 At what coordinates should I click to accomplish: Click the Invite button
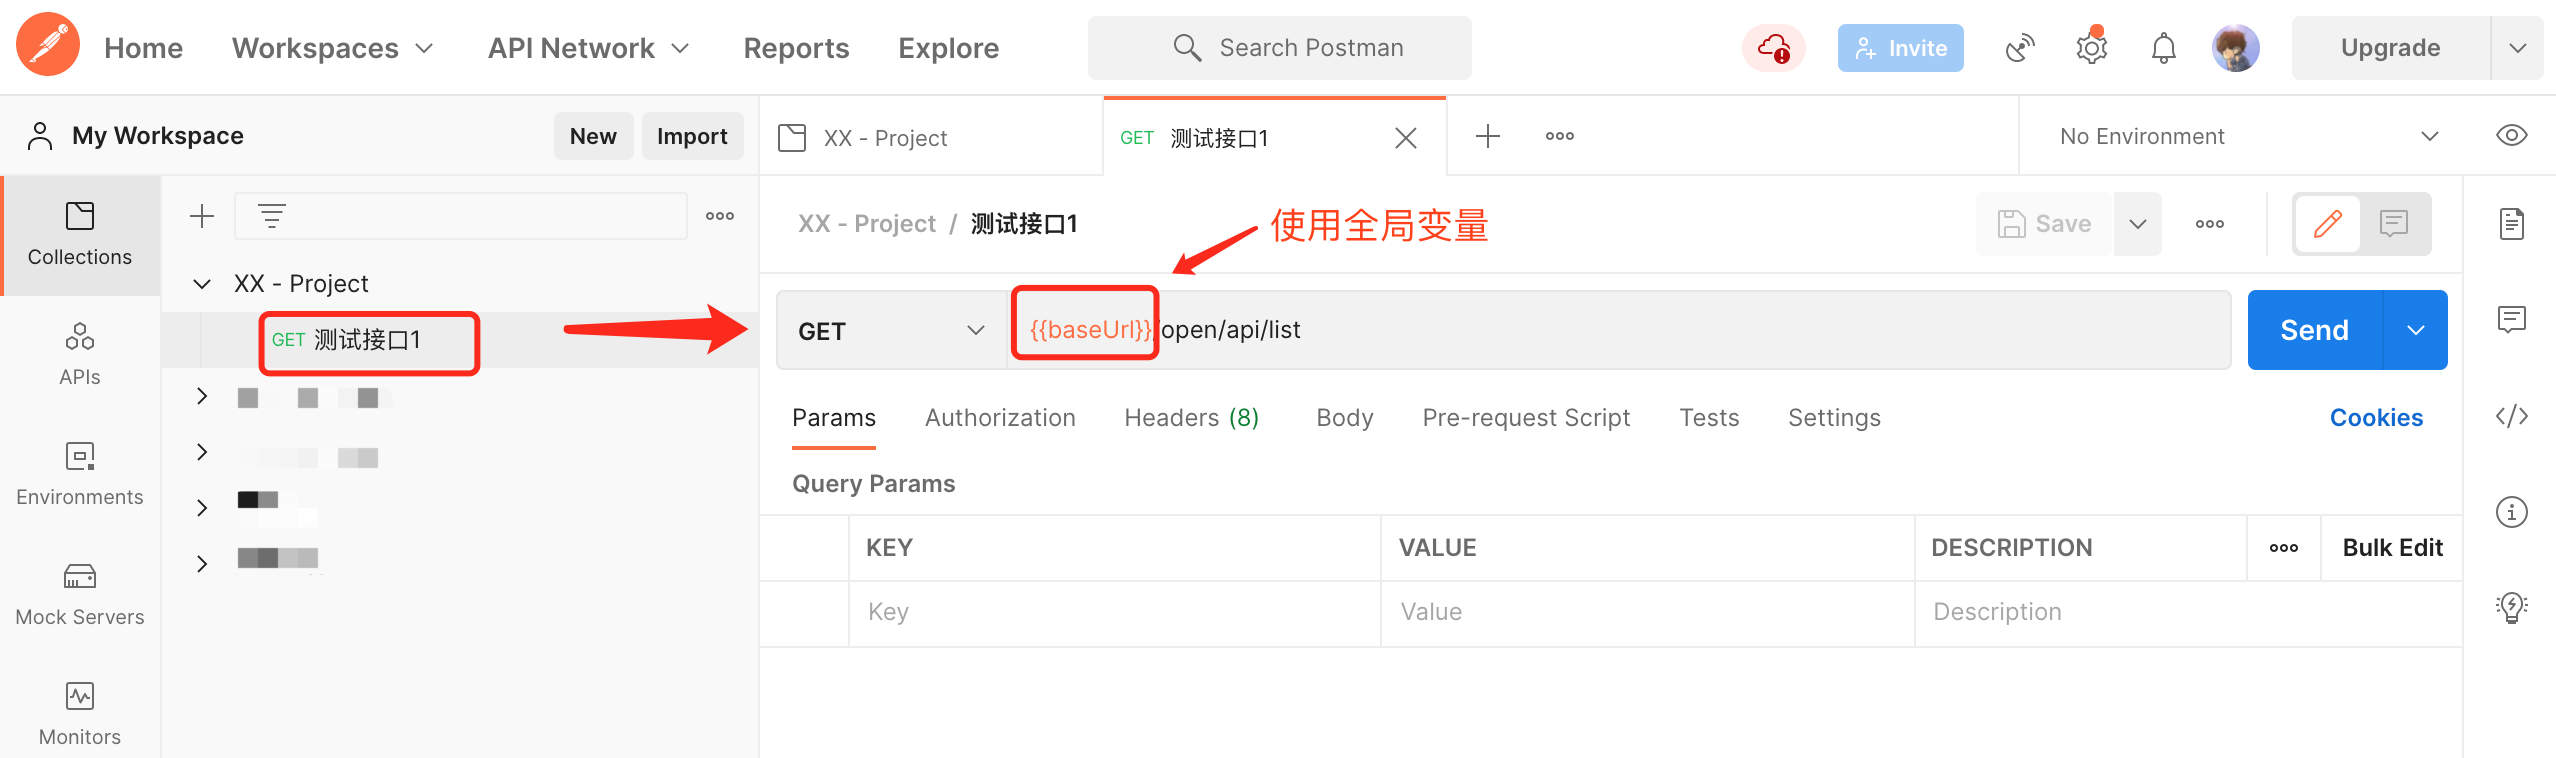[x=1900, y=48]
